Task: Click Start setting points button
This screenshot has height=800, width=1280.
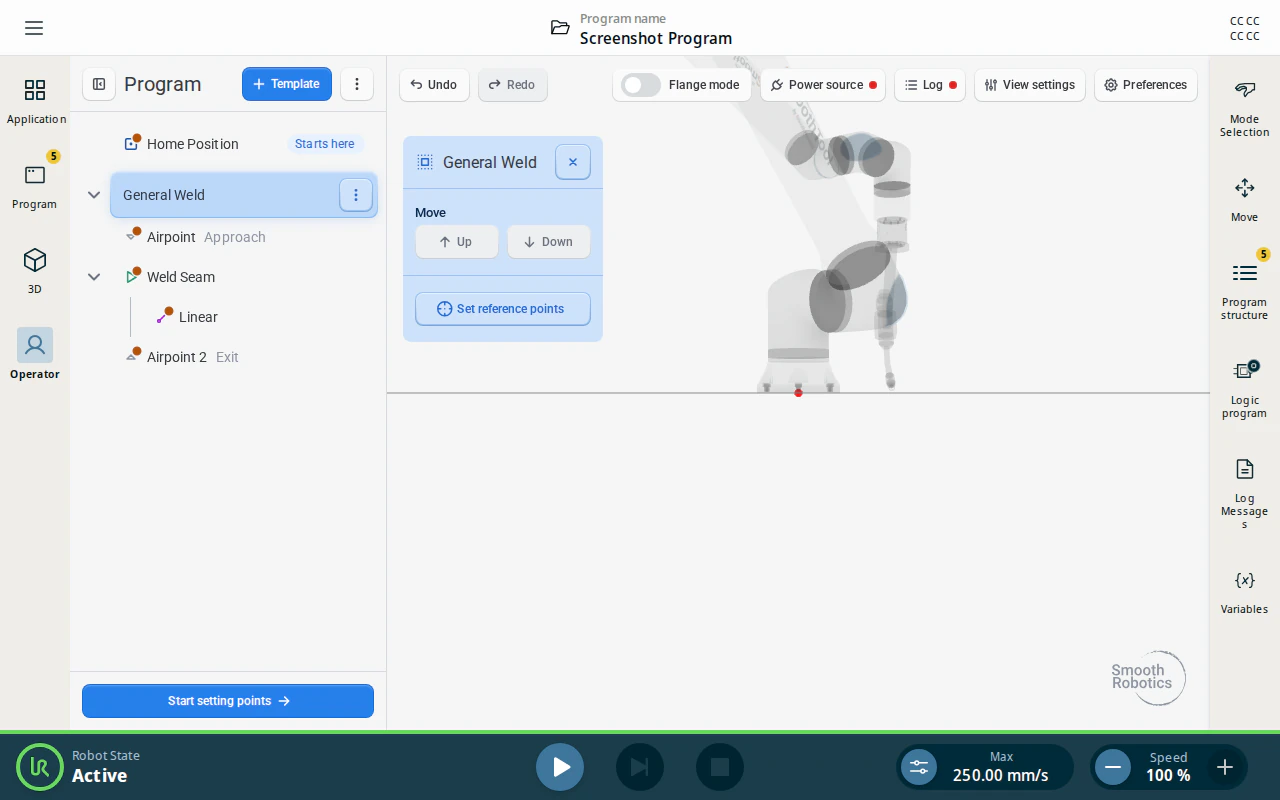Action: click(x=228, y=701)
